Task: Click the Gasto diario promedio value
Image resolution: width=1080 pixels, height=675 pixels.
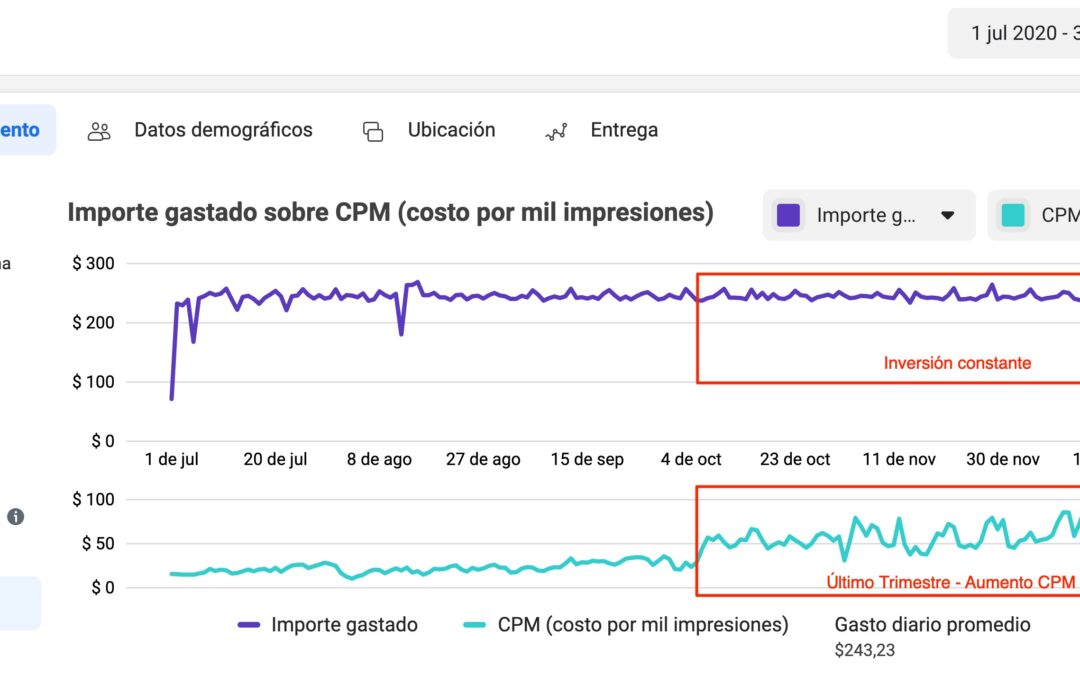Action: [862, 651]
